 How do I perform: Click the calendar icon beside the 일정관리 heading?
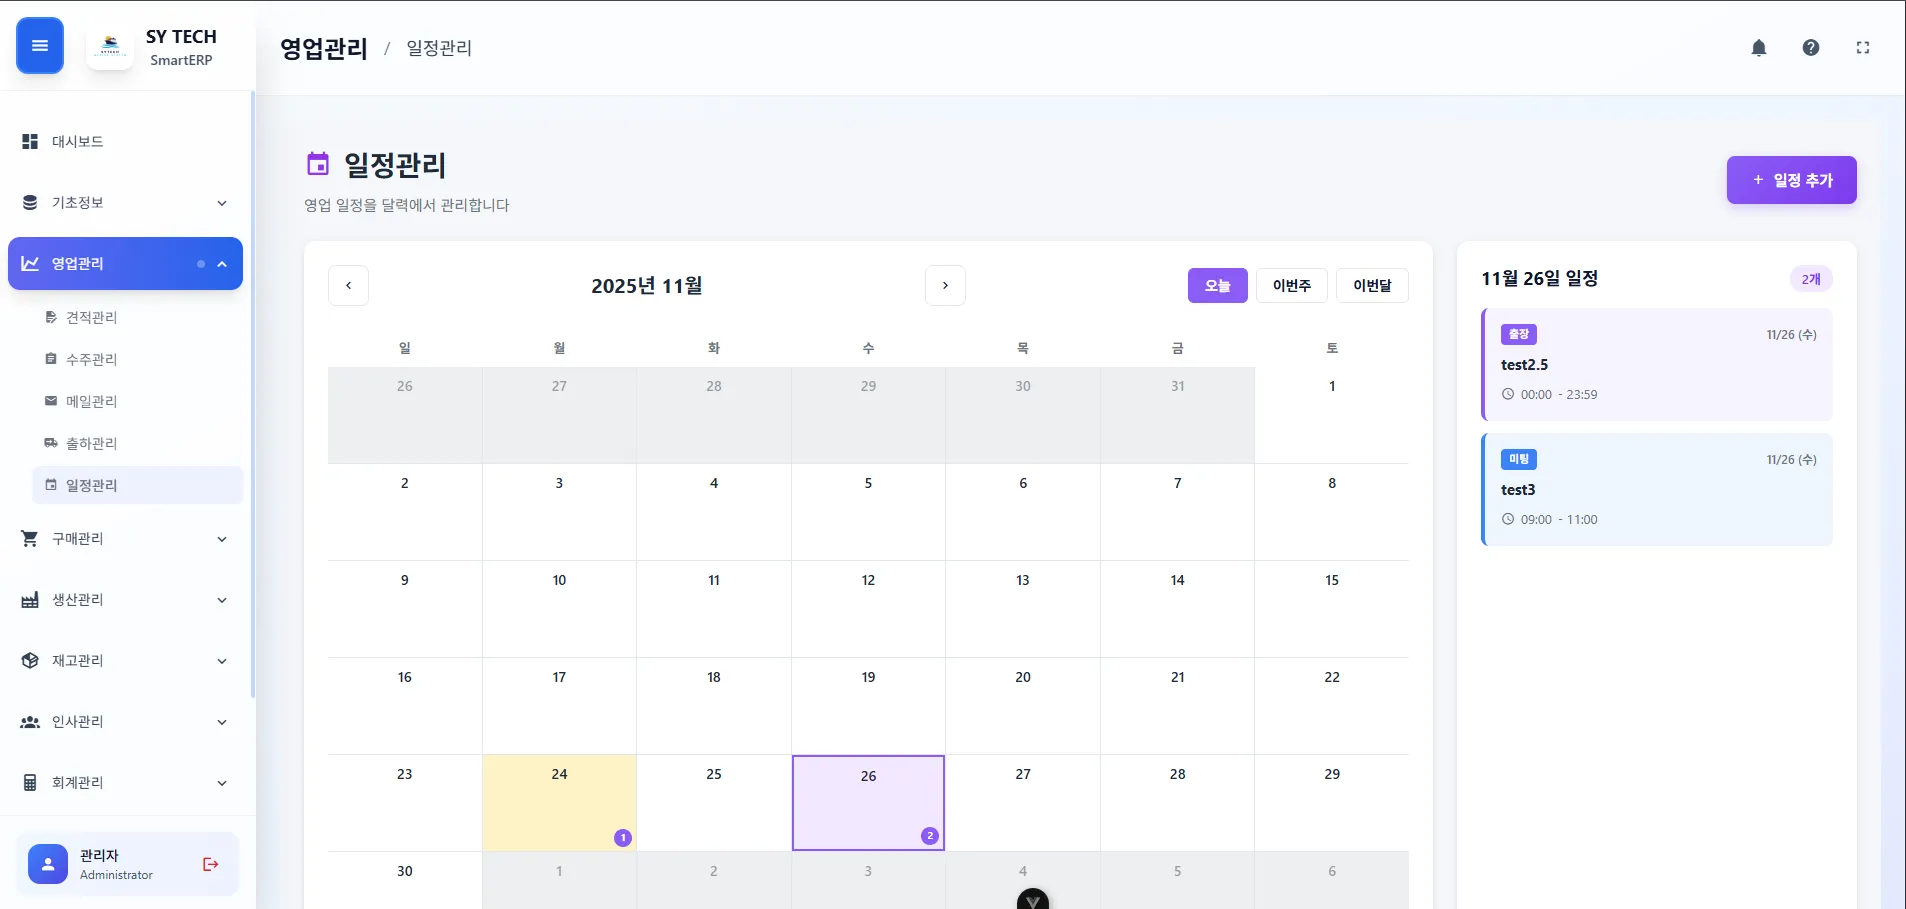[318, 164]
